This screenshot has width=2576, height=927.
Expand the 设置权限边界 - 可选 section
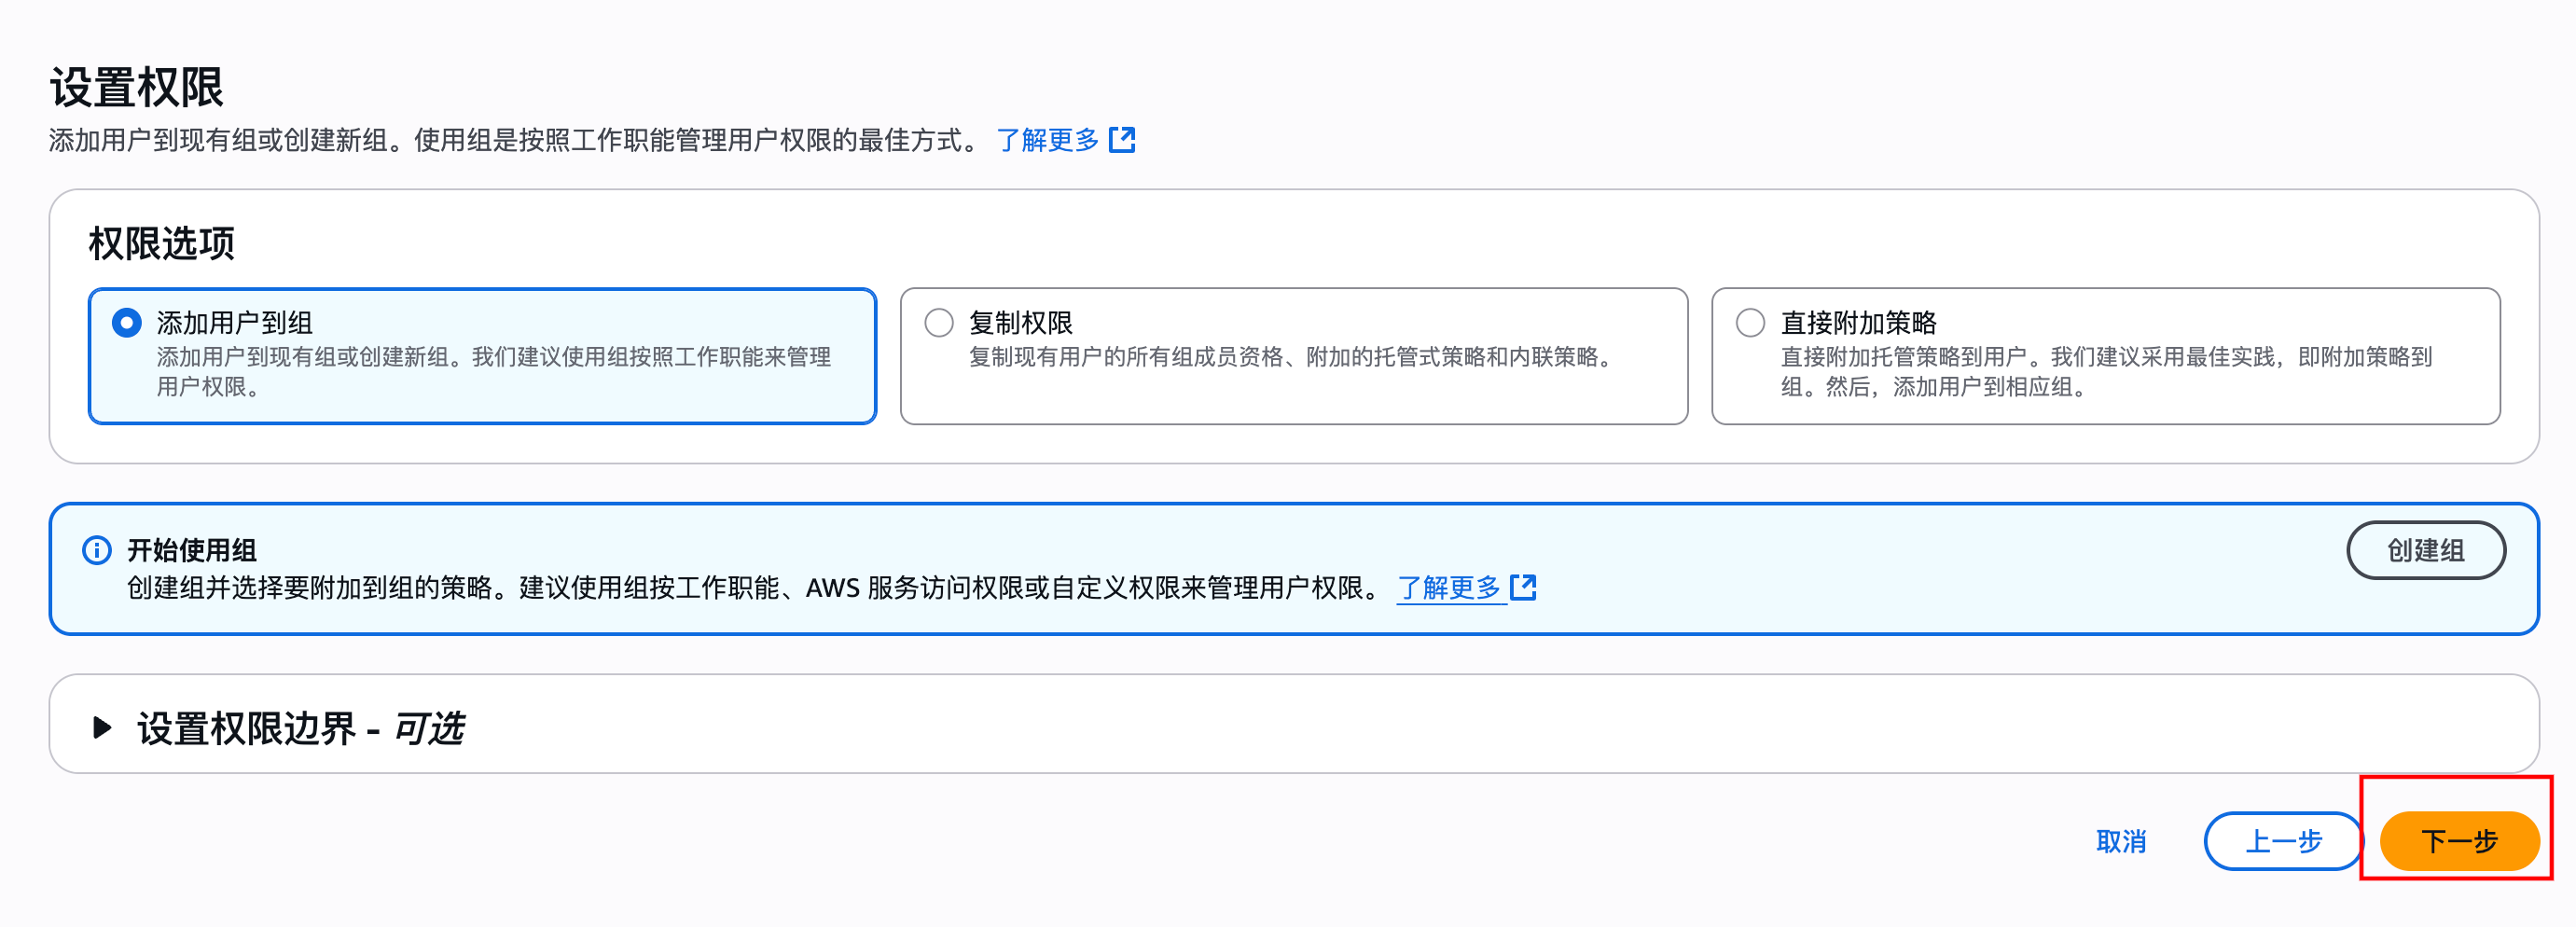coord(300,727)
